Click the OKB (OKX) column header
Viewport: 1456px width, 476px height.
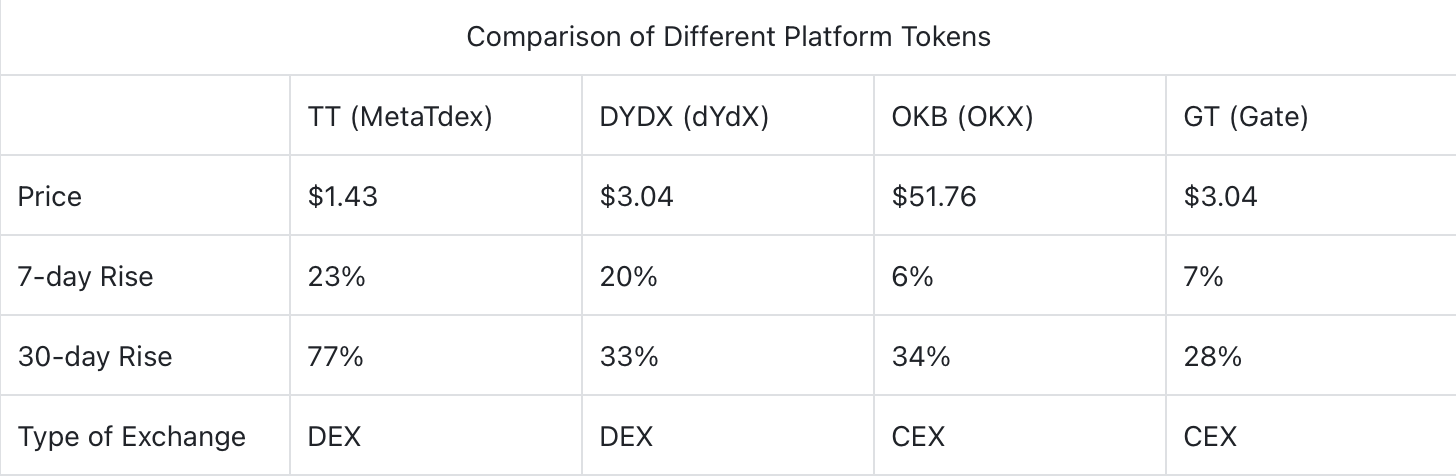962,117
